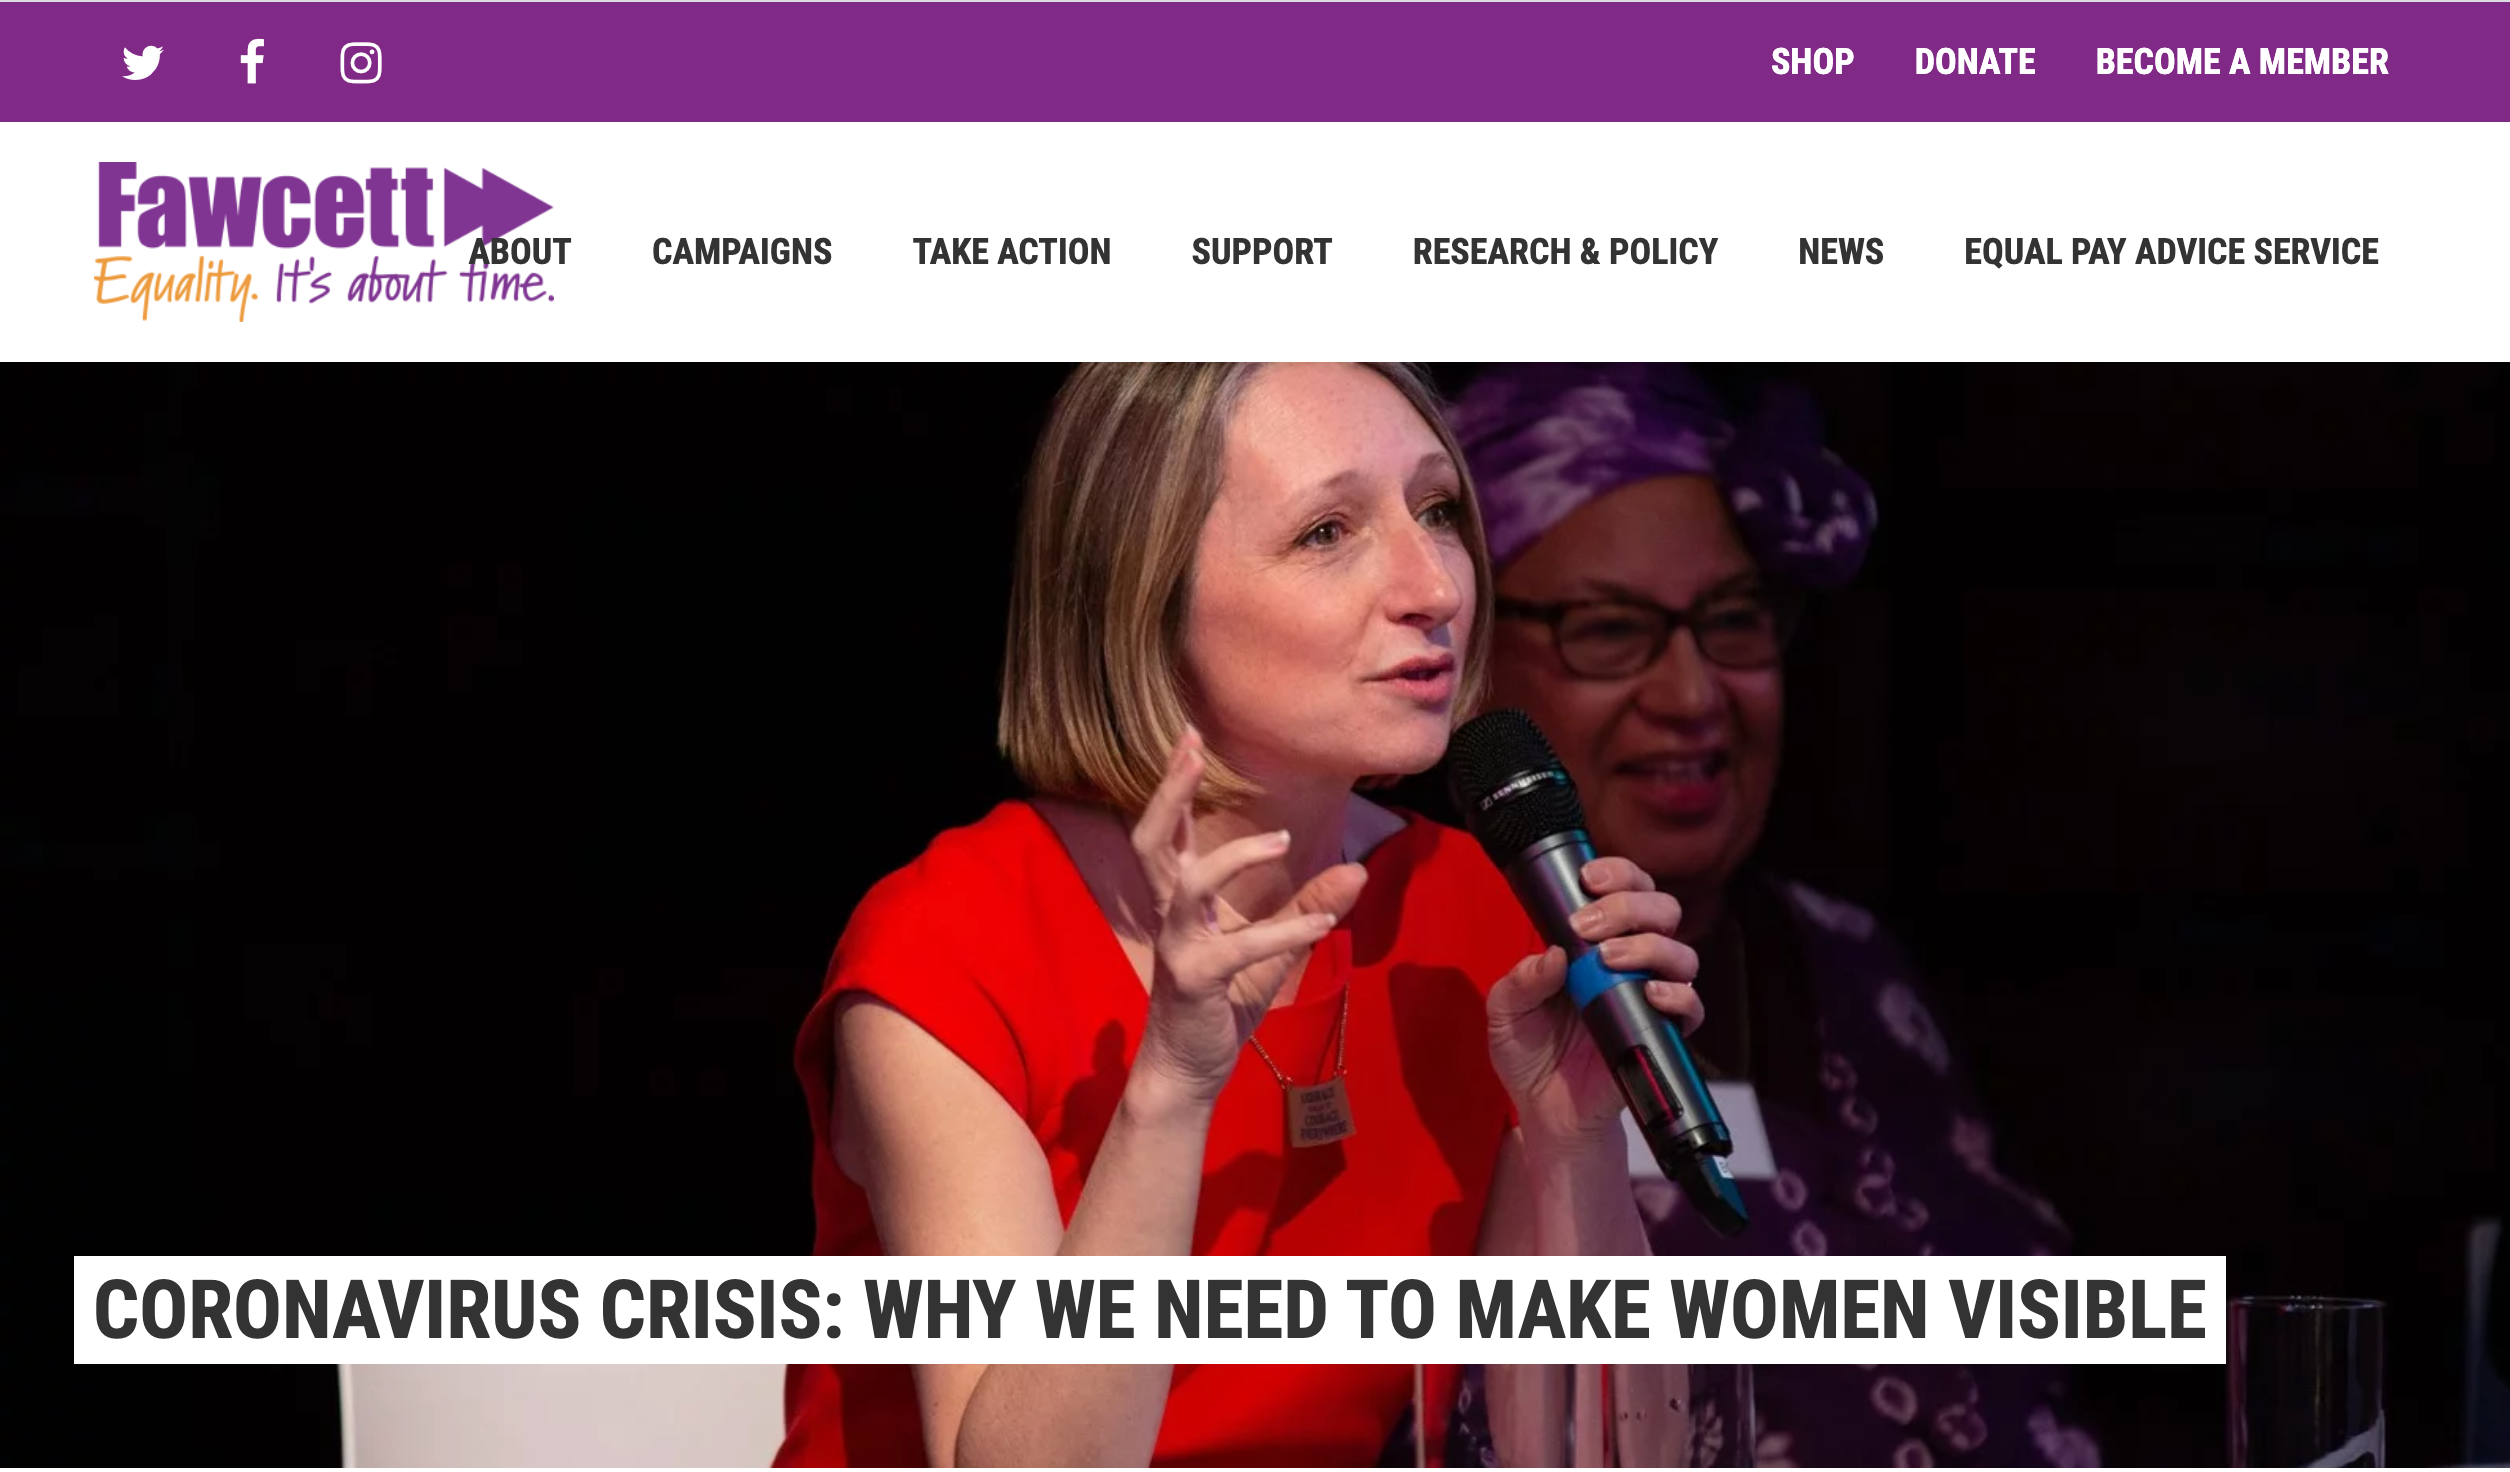Screen dimensions: 2510x1472
Task: Open the Fawcett Twitter page
Action: point(143,62)
